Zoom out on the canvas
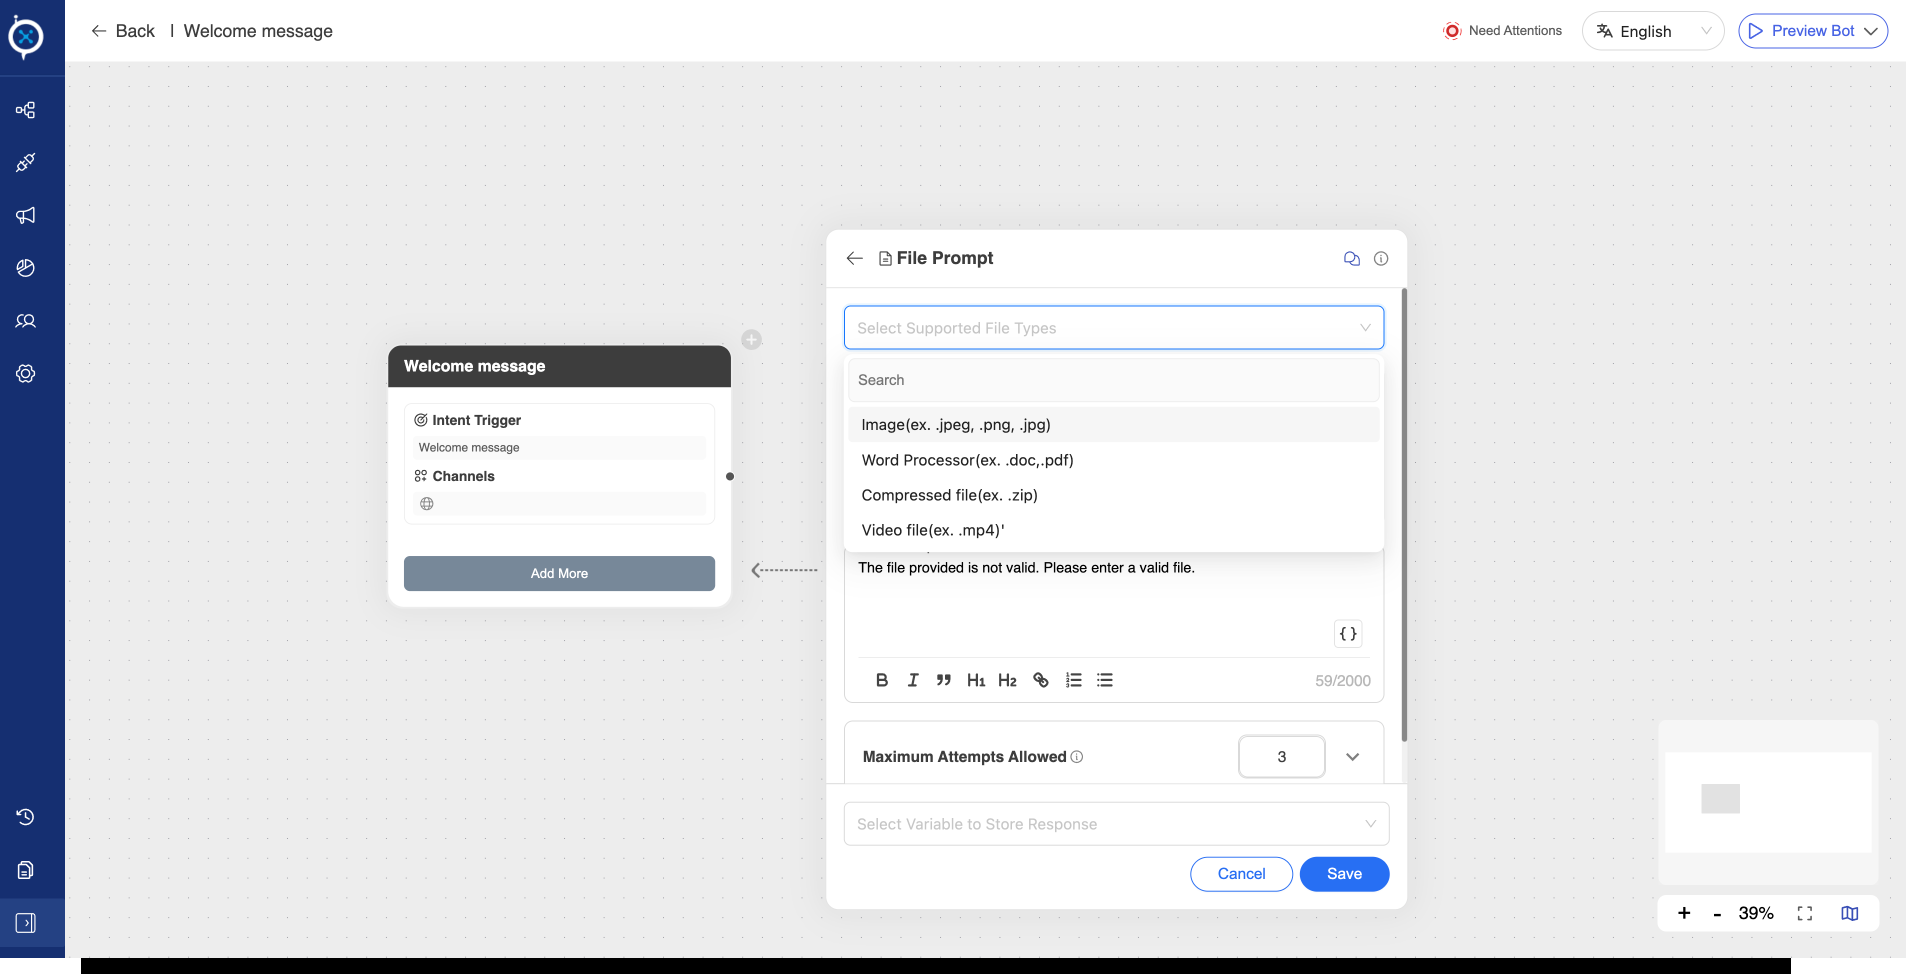 (x=1717, y=914)
